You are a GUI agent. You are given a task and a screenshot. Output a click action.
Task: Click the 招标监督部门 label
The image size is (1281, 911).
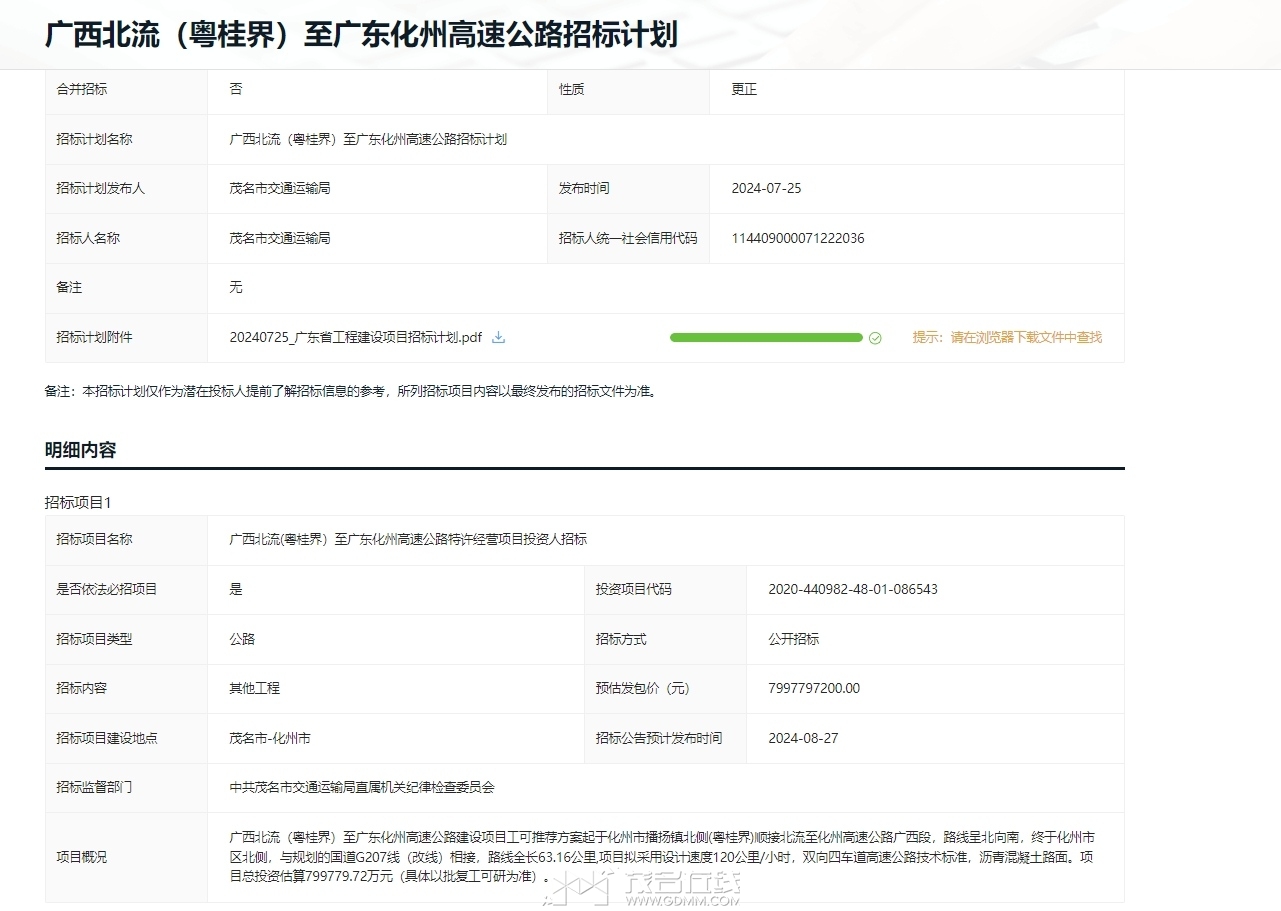94,788
